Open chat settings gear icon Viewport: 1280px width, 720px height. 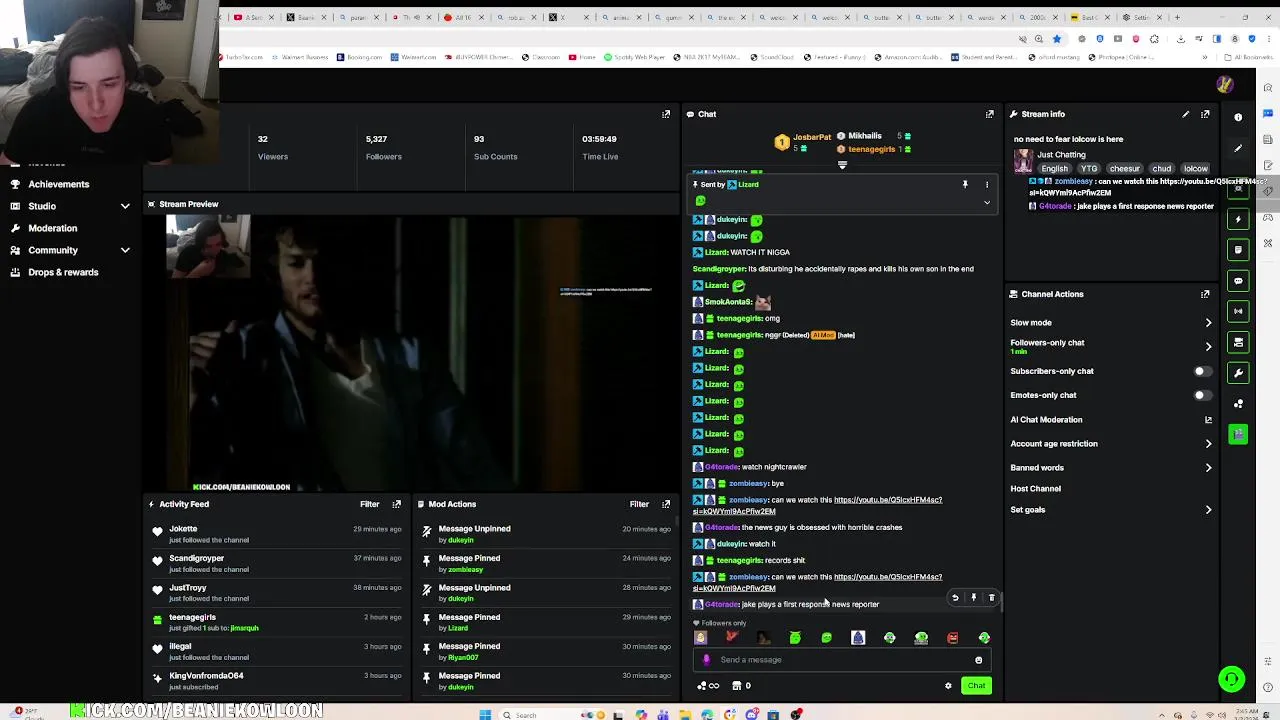[x=948, y=686]
